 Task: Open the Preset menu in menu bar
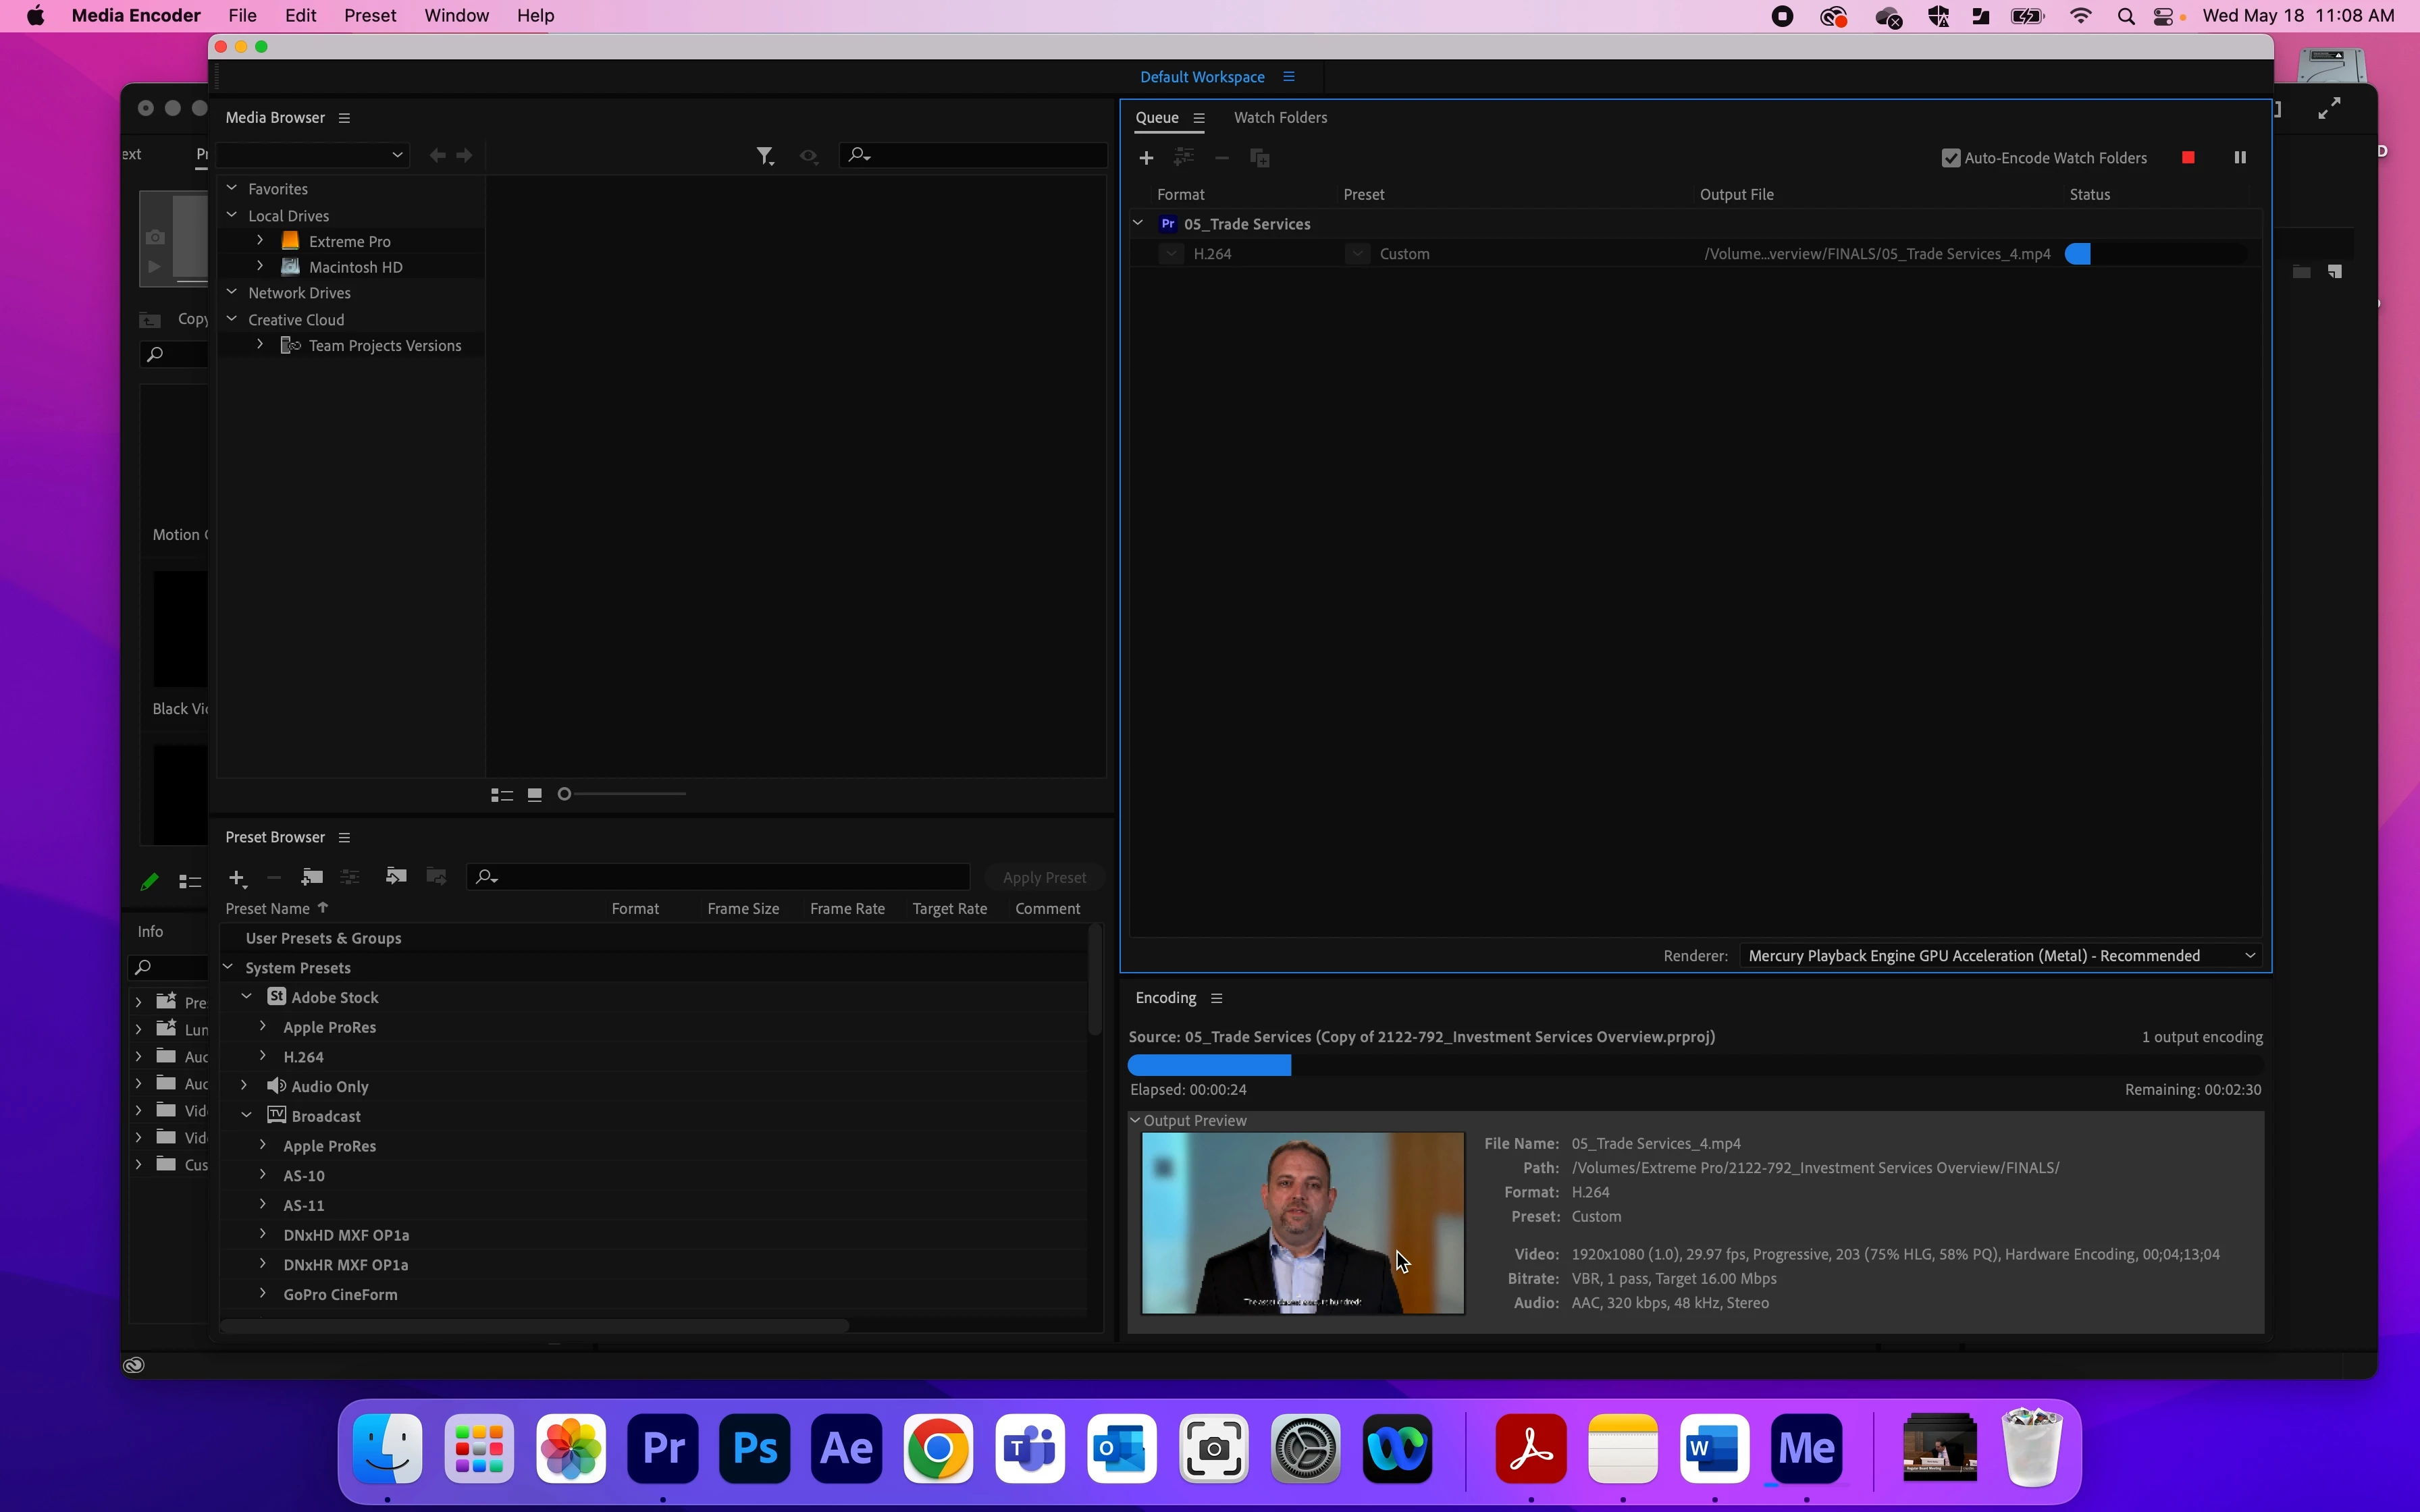coord(370,16)
